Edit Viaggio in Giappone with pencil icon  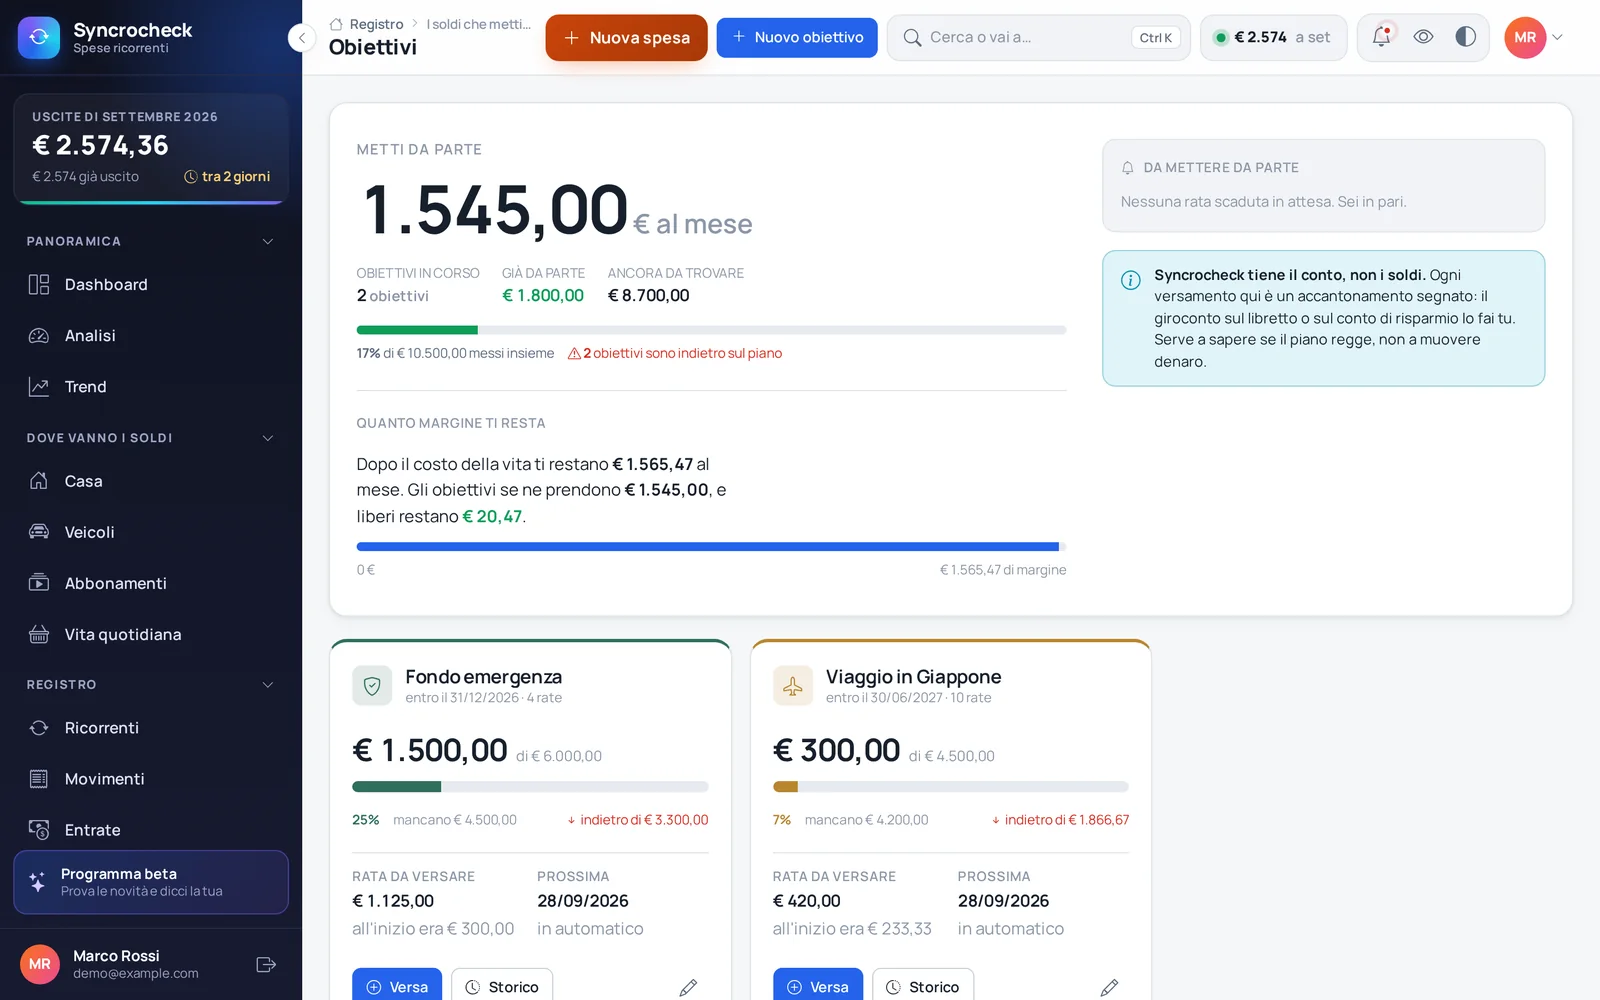pyautogui.click(x=1109, y=987)
